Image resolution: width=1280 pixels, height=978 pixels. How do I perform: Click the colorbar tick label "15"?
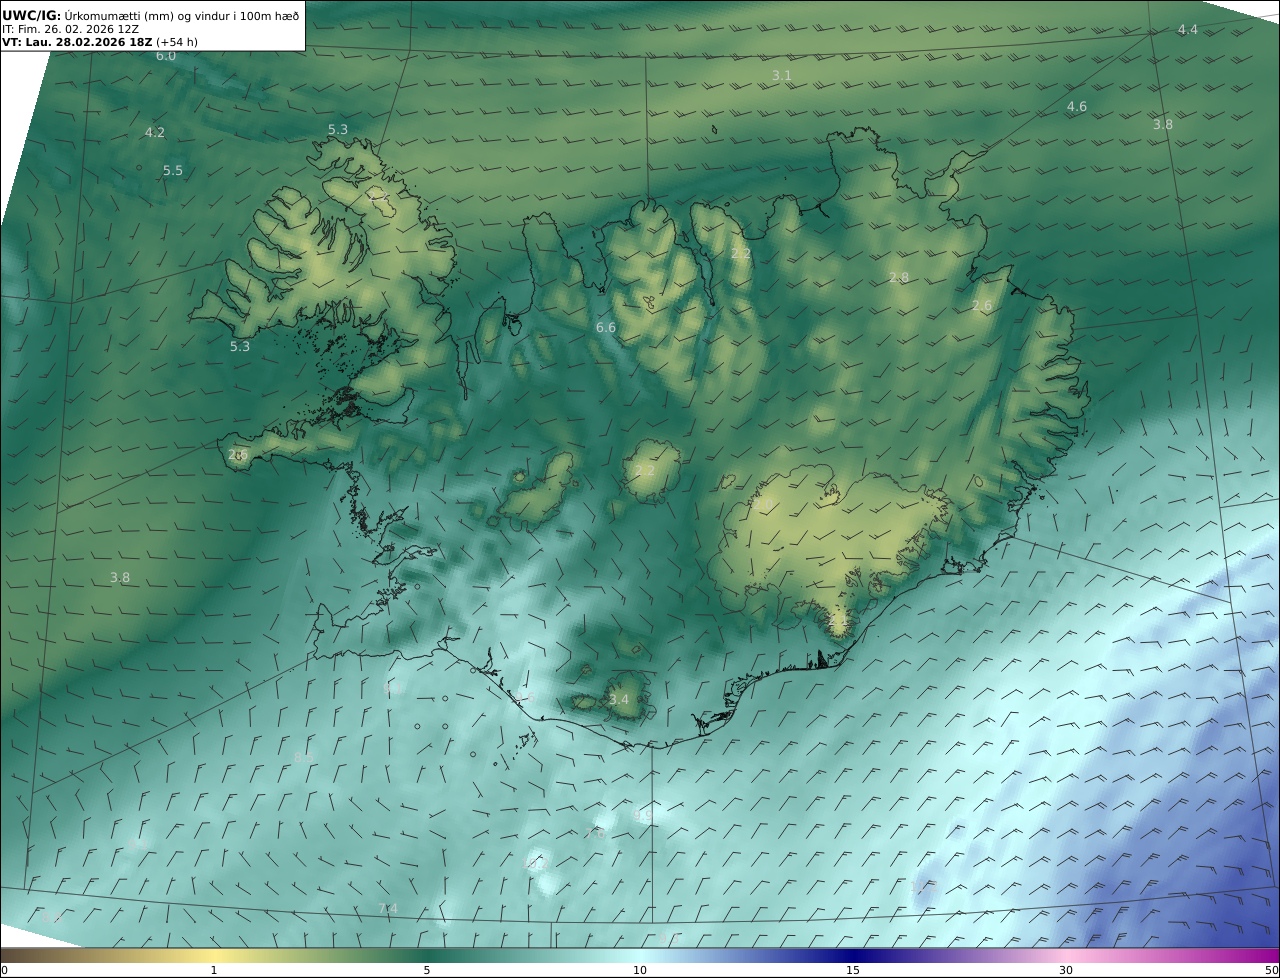pyautogui.click(x=853, y=970)
